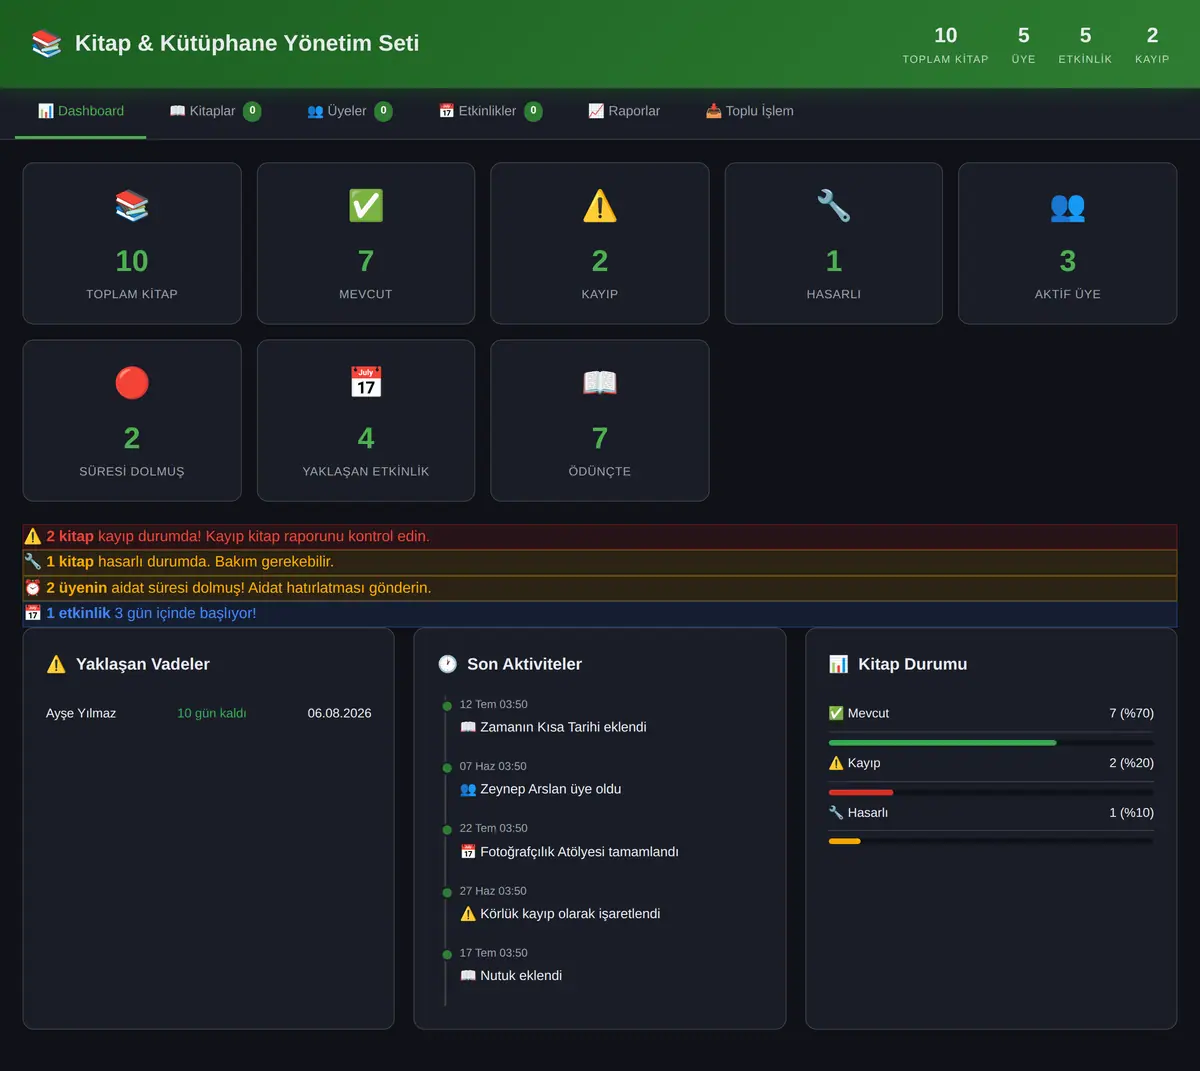
Task: Click the calendar icon in the etkinlik alert
Action: (x=33, y=613)
